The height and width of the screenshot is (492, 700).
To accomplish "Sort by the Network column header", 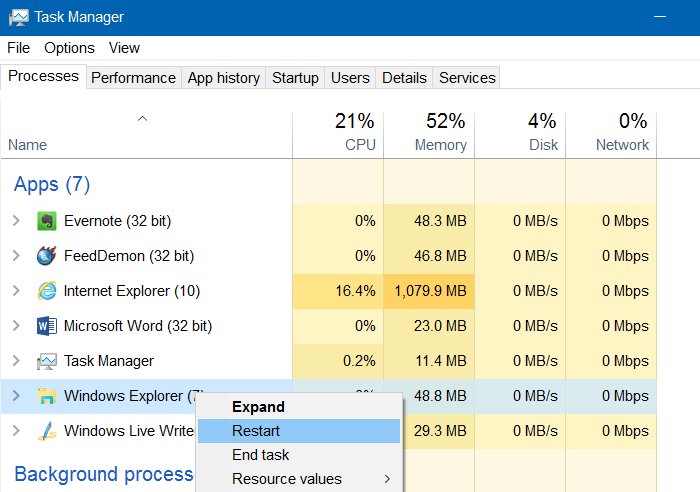I will click(611, 135).
